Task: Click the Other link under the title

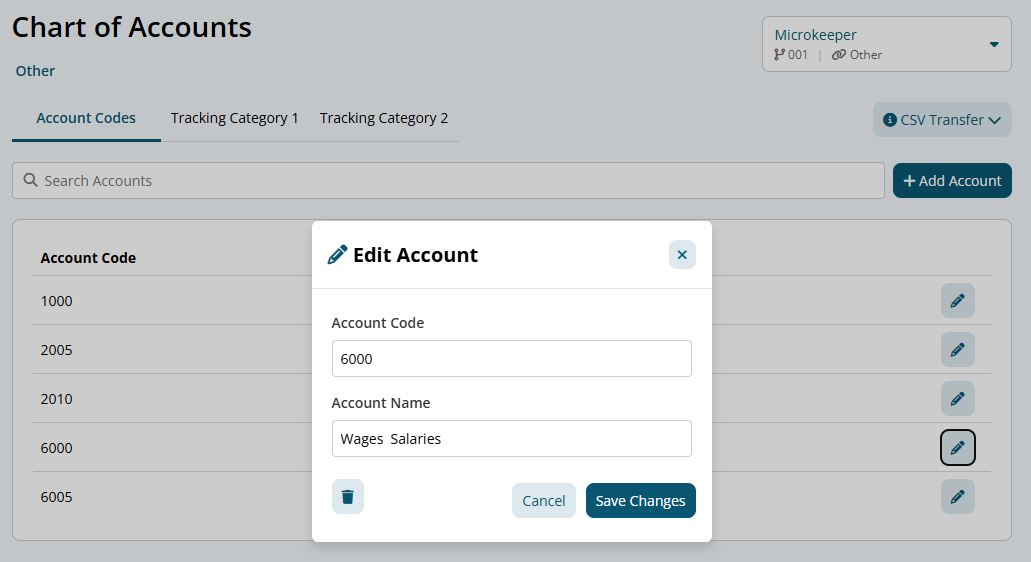Action: [x=35, y=71]
